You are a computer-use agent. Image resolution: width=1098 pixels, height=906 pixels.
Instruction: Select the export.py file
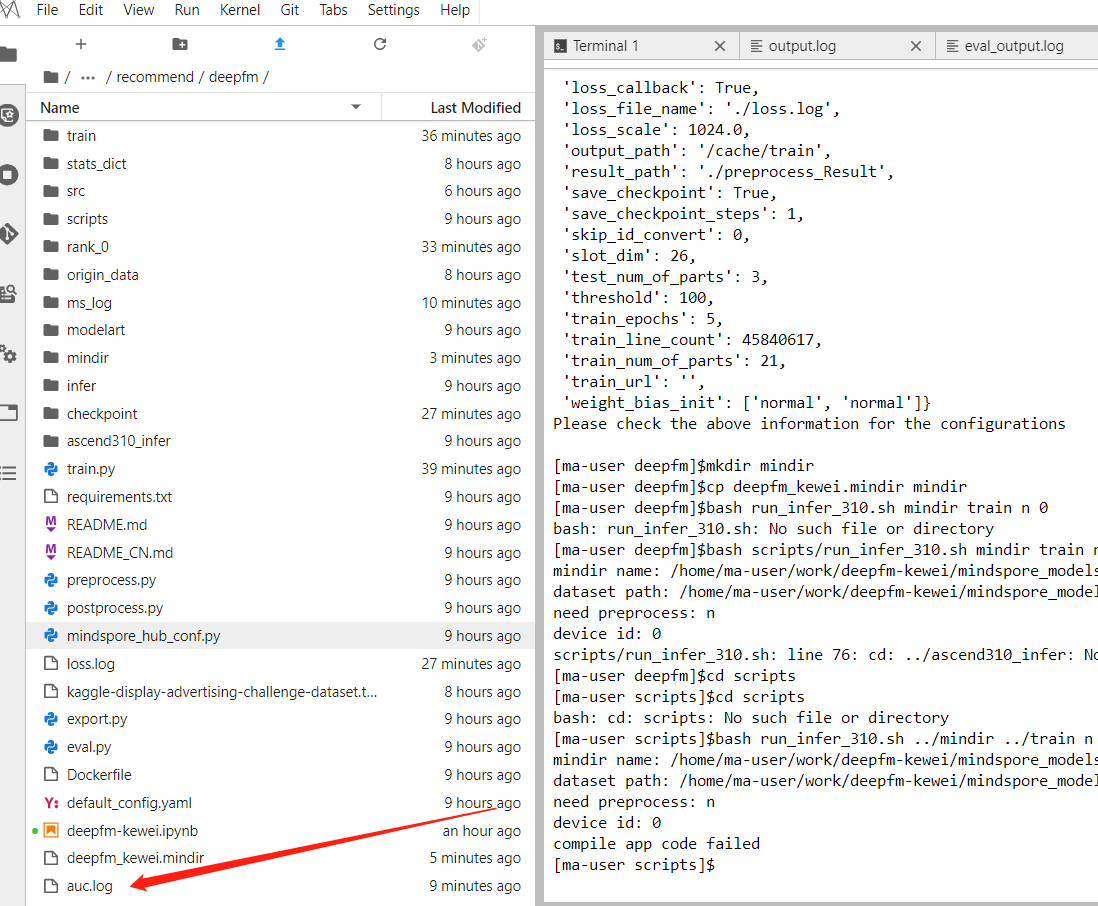281,719
